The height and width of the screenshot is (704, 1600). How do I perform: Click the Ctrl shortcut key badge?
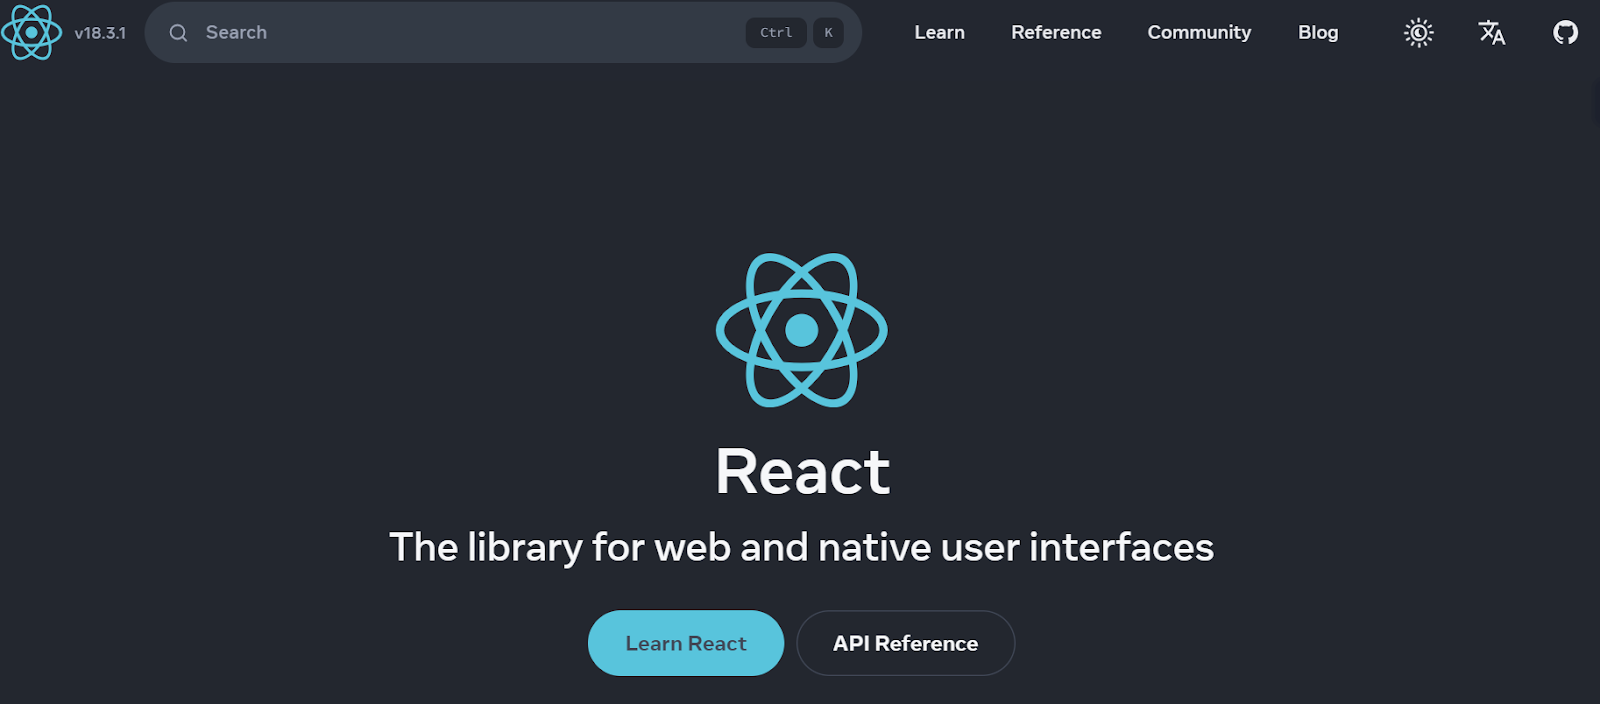776,33
